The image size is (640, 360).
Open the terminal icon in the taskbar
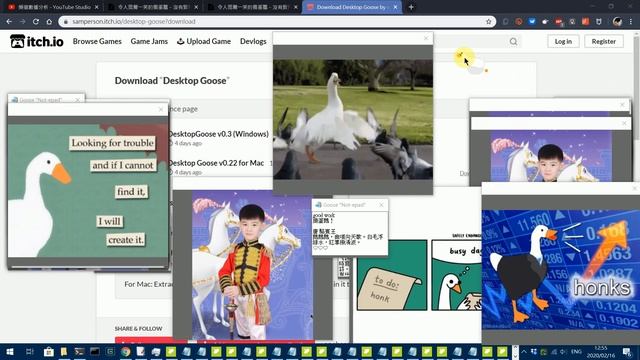tap(79, 352)
